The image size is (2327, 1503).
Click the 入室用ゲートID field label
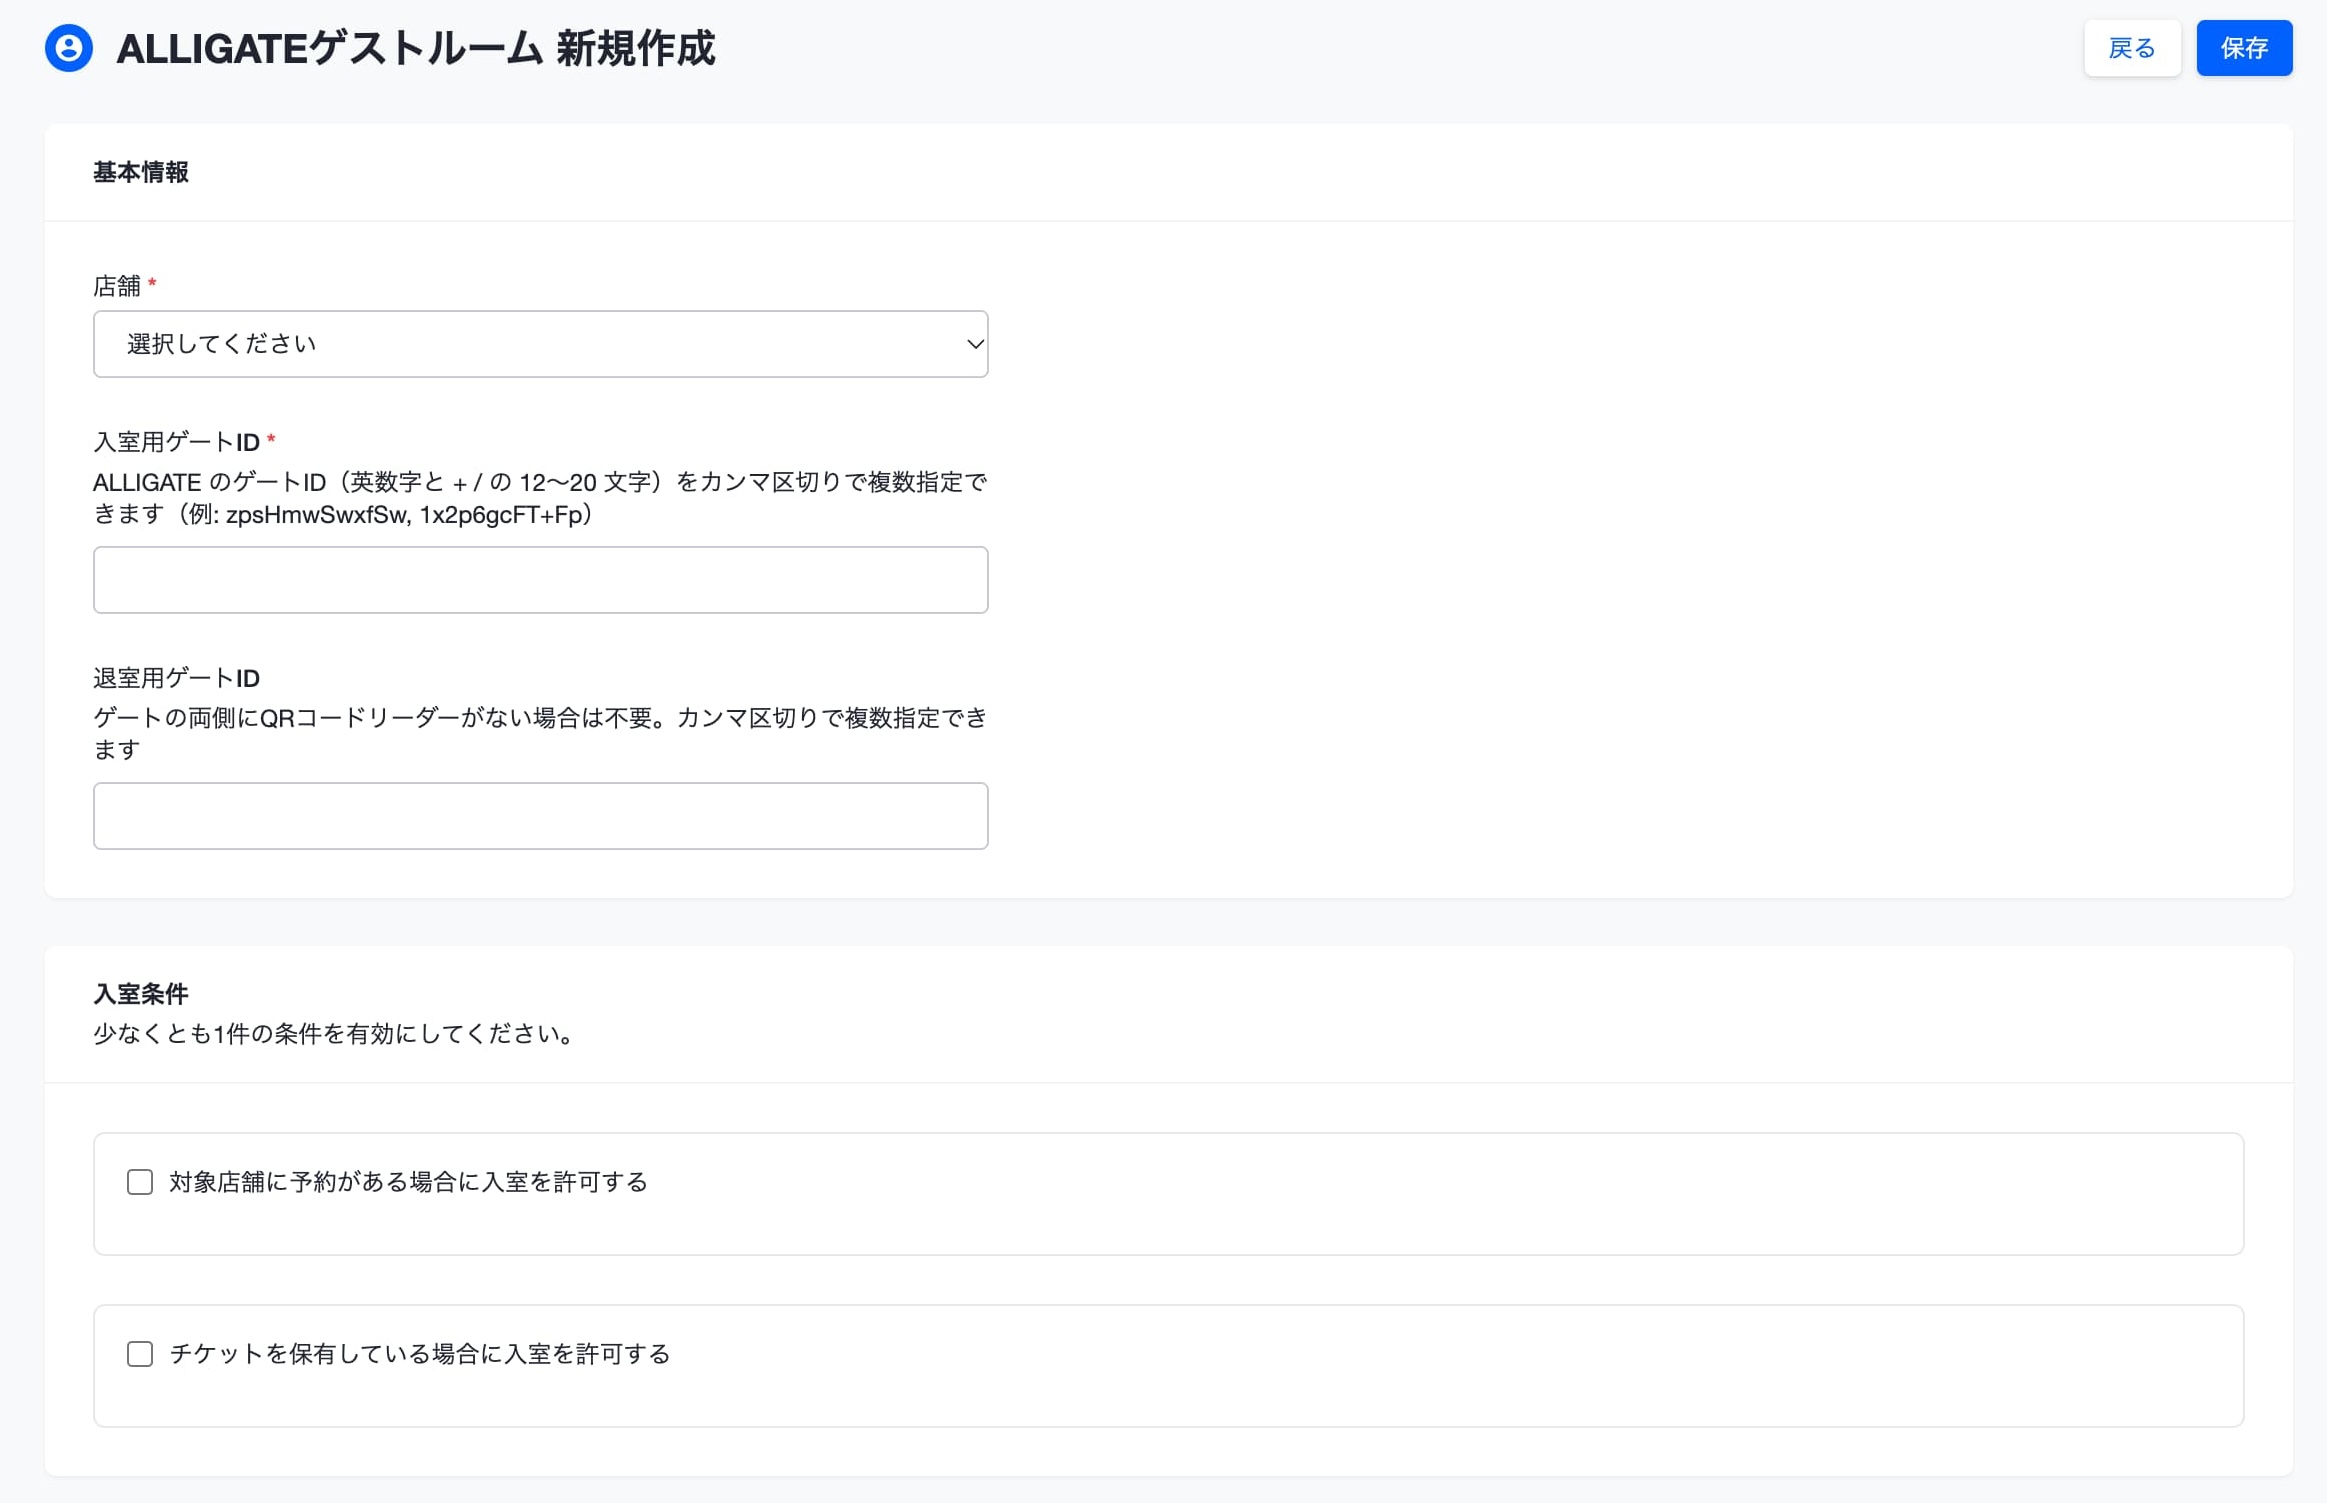coord(176,442)
